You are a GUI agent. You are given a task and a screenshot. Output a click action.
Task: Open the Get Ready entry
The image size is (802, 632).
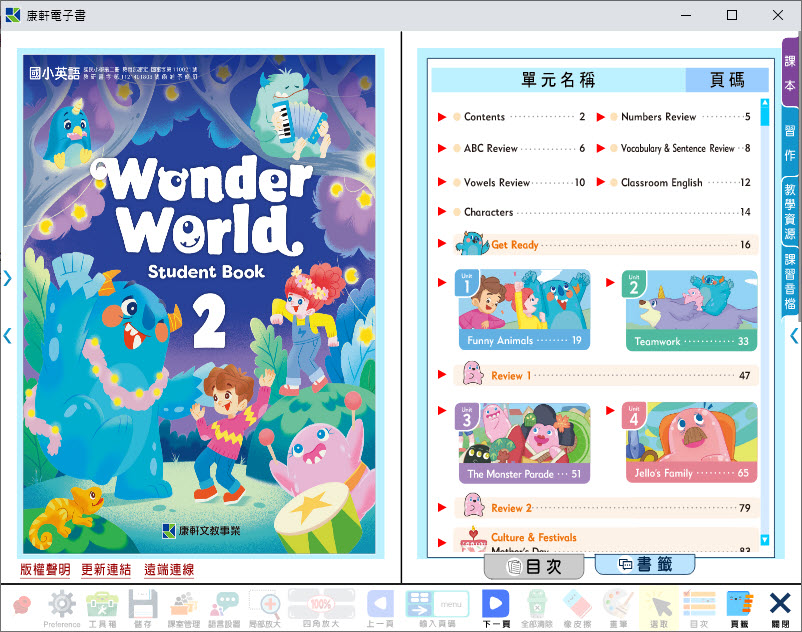pos(606,244)
